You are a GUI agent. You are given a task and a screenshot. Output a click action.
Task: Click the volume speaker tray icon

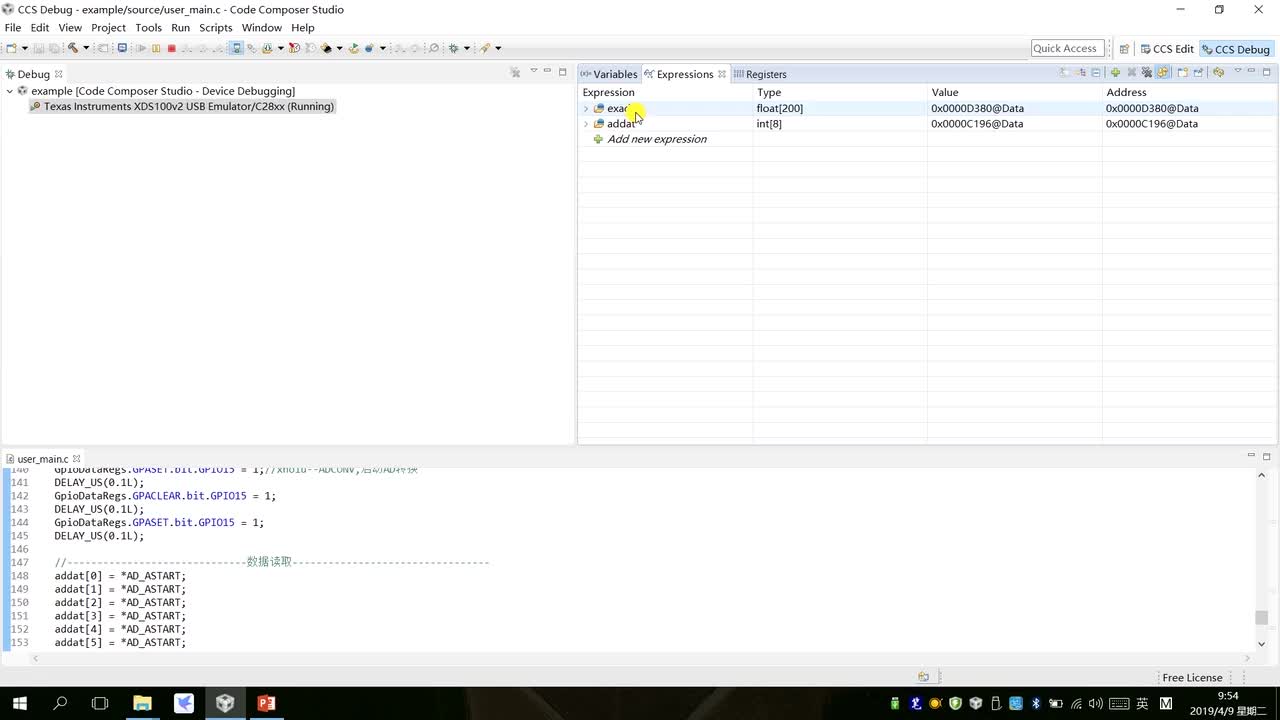[1095, 703]
